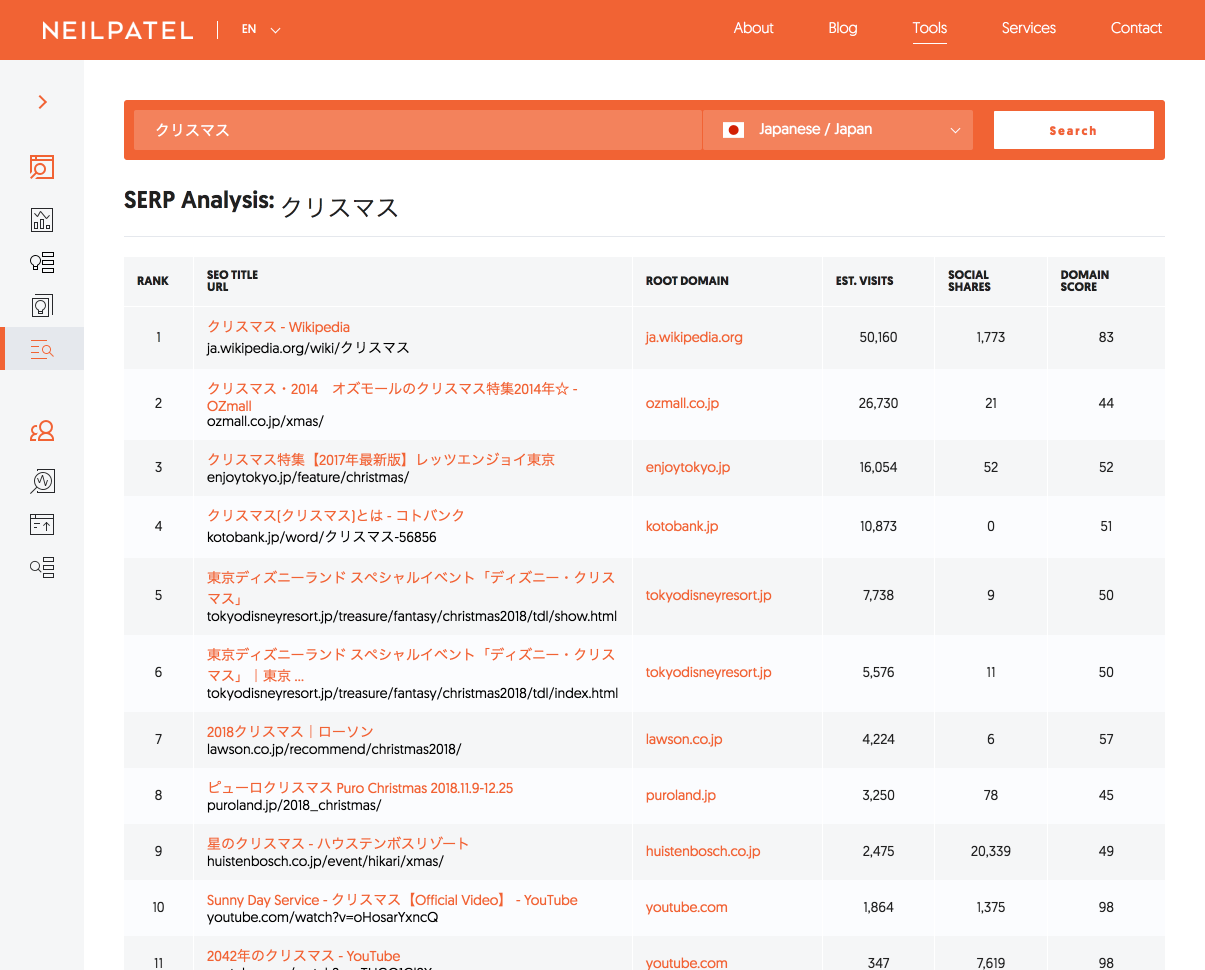Click the Japan flag icon

(733, 130)
